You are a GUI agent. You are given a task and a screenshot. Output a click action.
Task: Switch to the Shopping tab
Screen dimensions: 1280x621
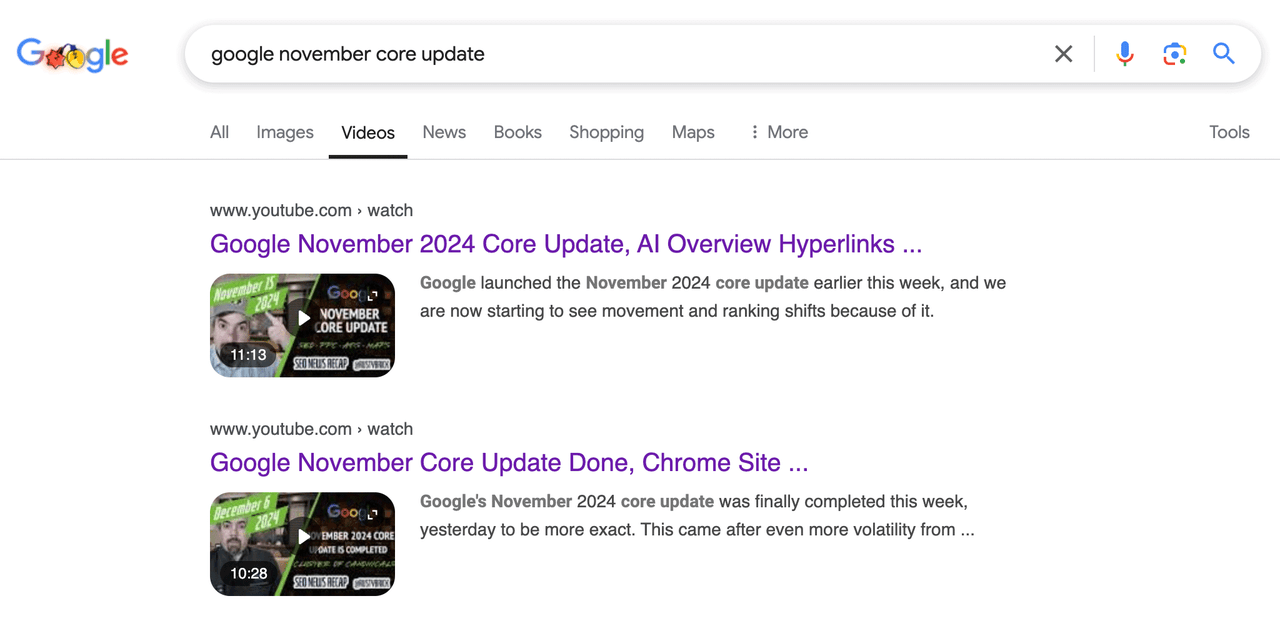click(606, 132)
